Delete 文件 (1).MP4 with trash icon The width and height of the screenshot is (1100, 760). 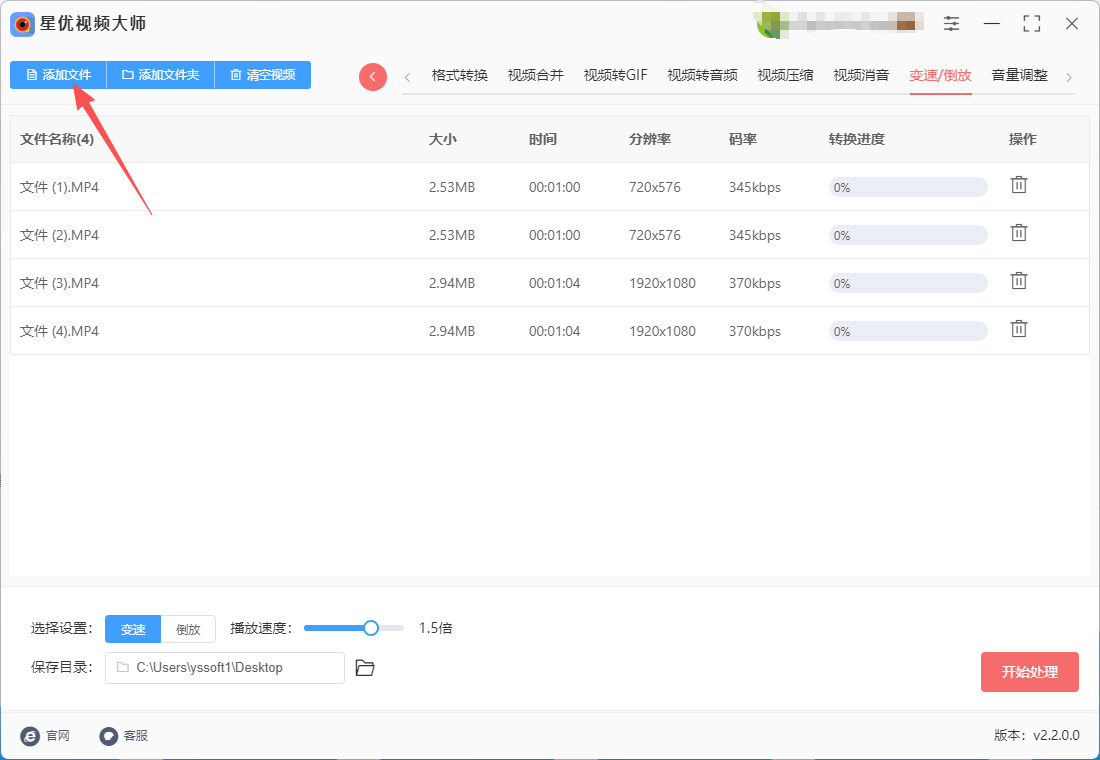point(1018,185)
